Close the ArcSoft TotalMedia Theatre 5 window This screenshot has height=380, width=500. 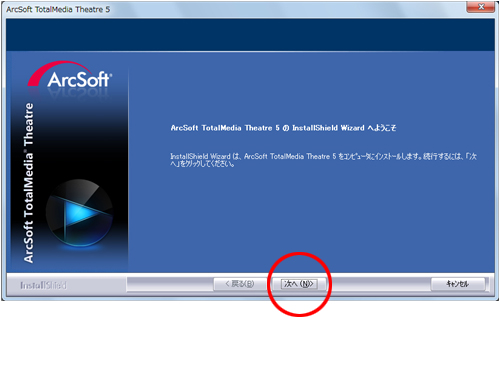[x=480, y=7]
